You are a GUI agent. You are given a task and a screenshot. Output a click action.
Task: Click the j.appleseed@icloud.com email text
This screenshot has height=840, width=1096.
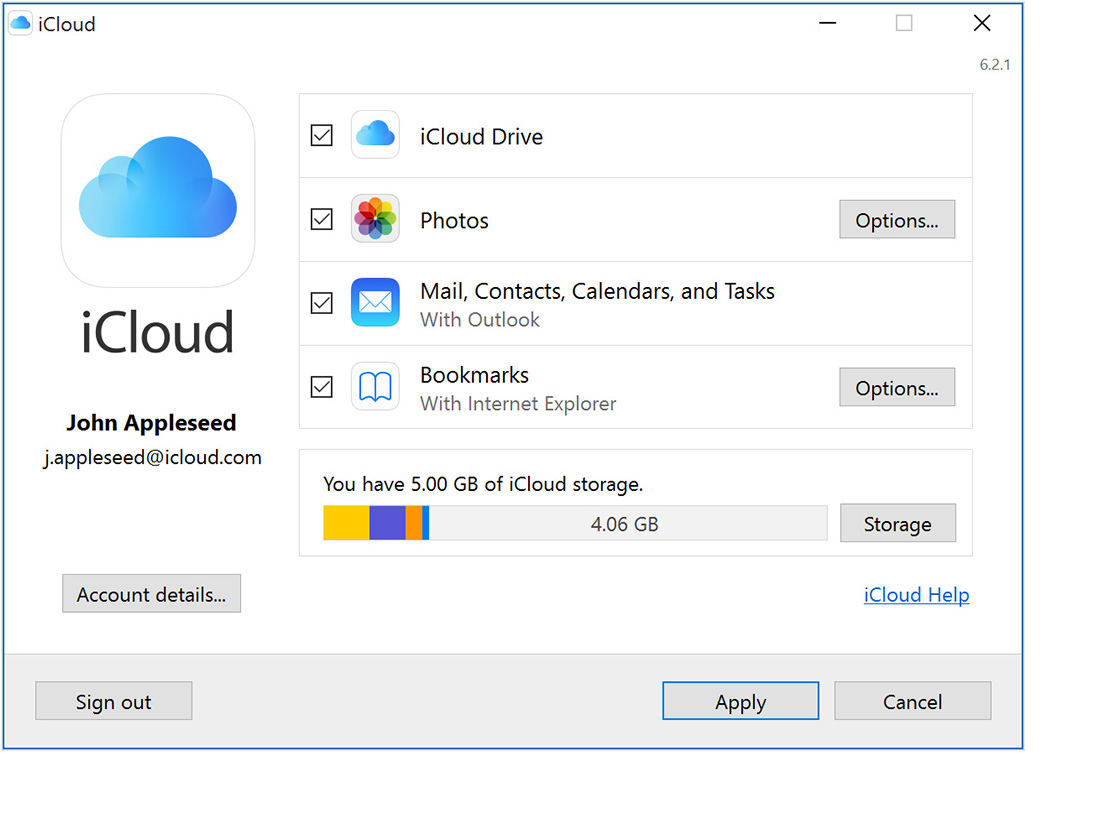(152, 458)
